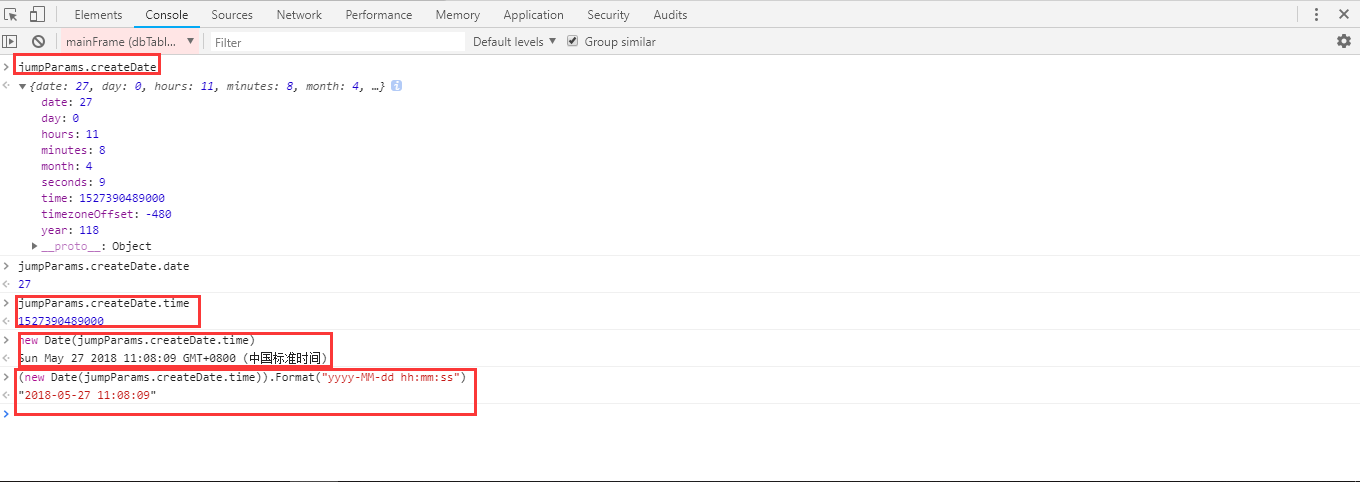The image size is (1360, 482).
Task: Open the Performance tab
Action: [x=379, y=15]
